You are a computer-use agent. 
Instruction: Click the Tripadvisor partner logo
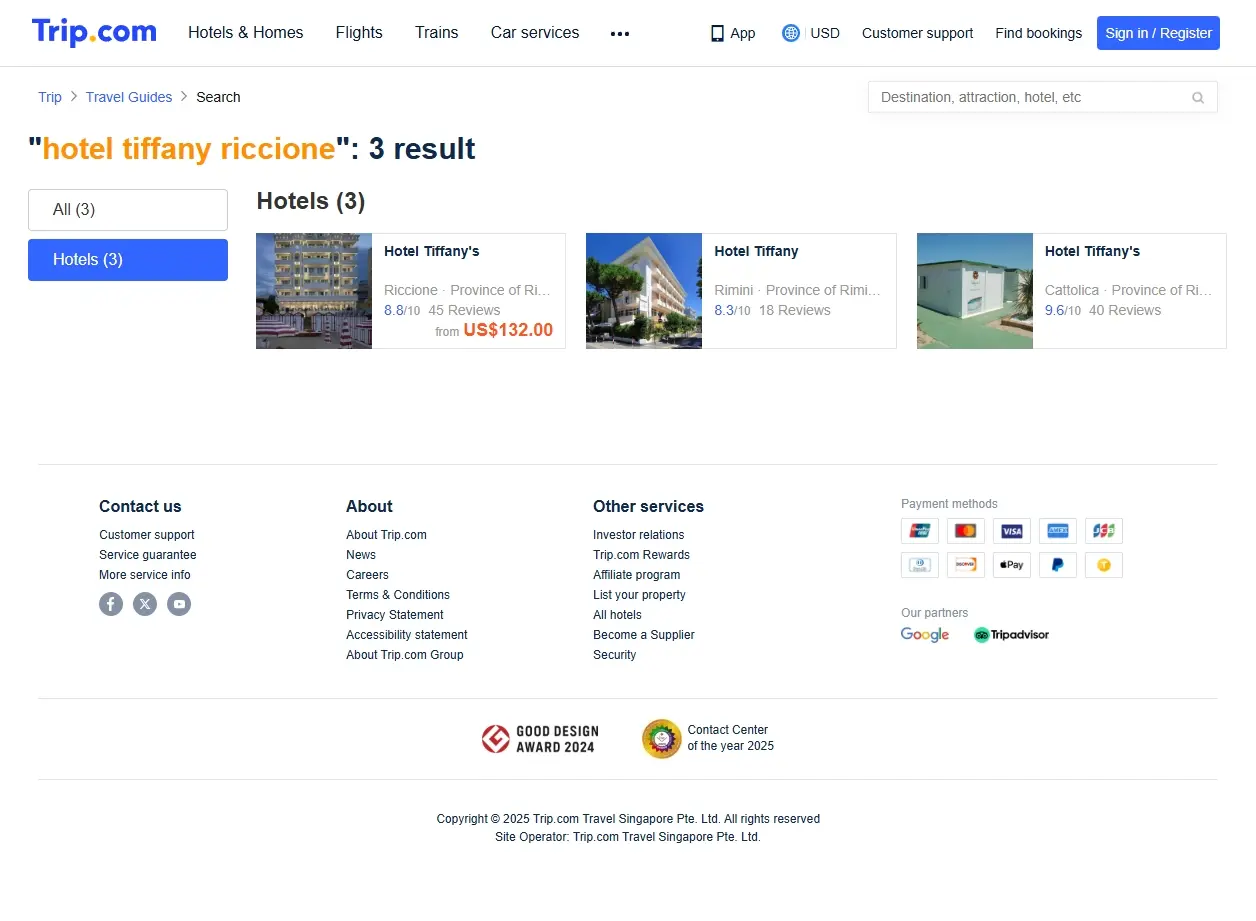[x=1011, y=635]
